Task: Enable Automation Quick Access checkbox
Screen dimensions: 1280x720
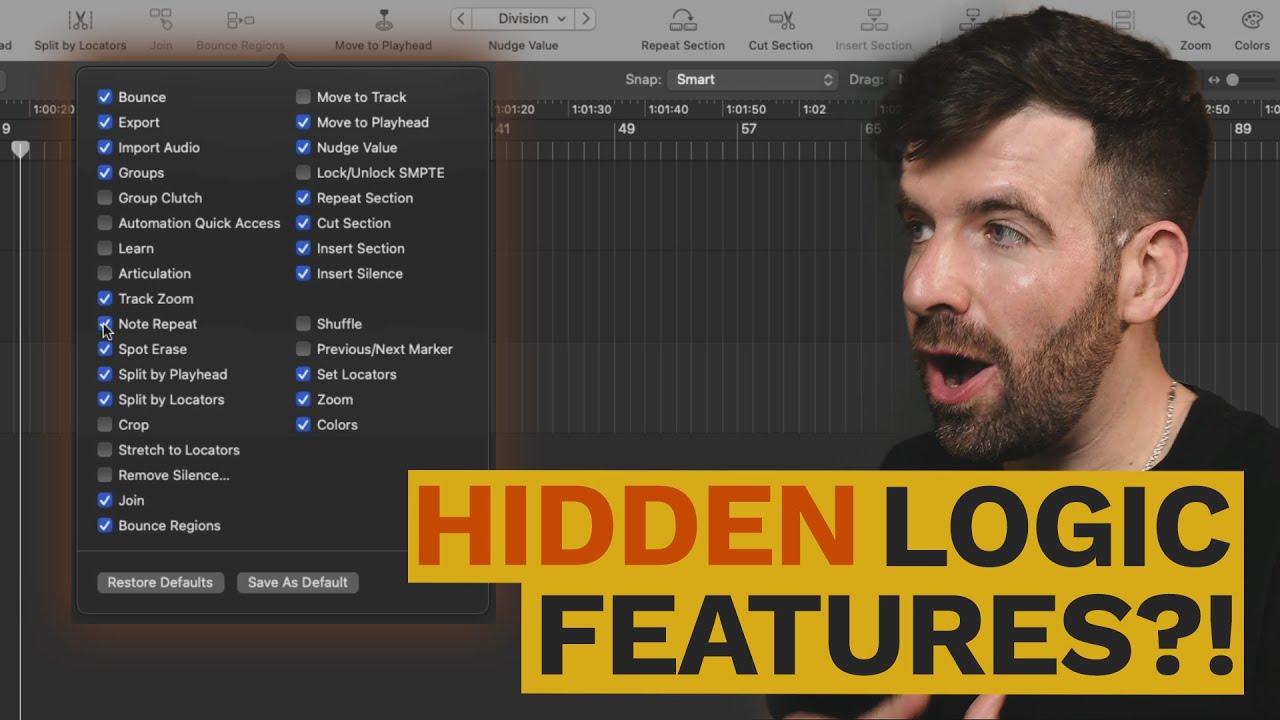Action: tap(105, 223)
